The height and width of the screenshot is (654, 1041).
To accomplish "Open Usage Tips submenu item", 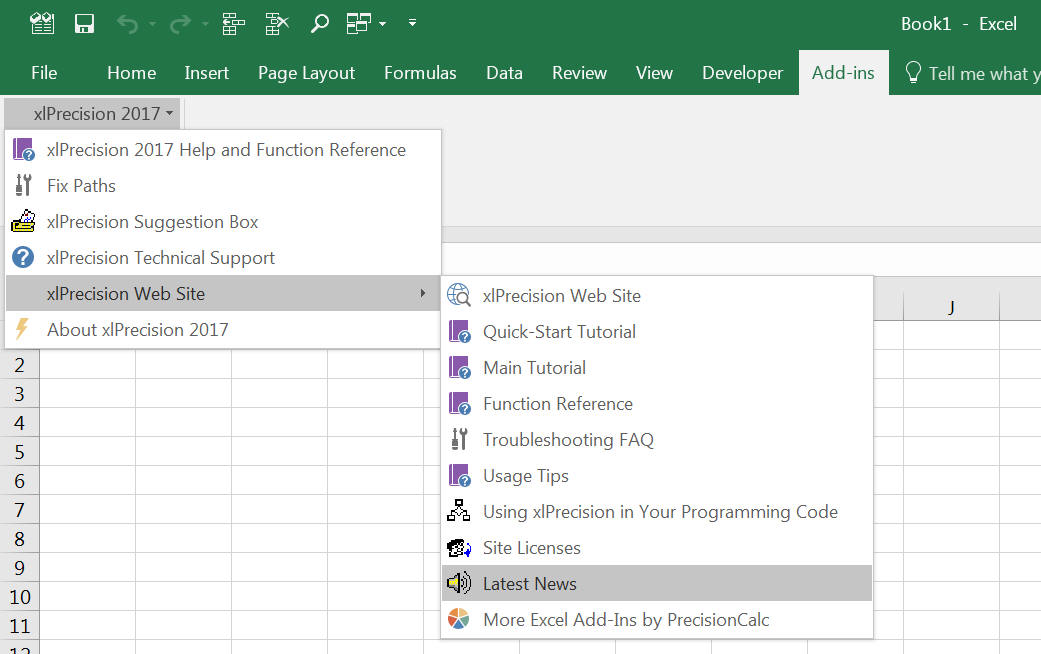I will click(x=657, y=475).
